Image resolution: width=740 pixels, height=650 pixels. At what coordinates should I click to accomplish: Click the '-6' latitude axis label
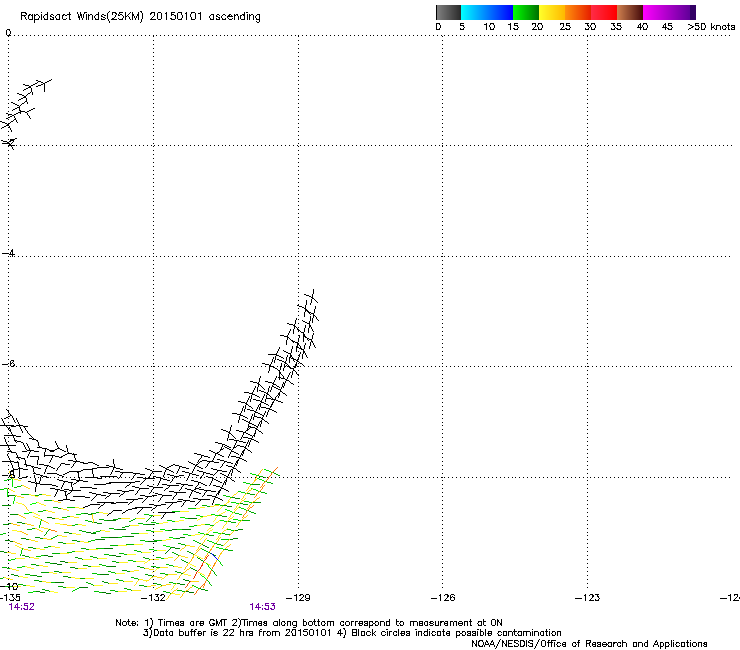[8, 363]
